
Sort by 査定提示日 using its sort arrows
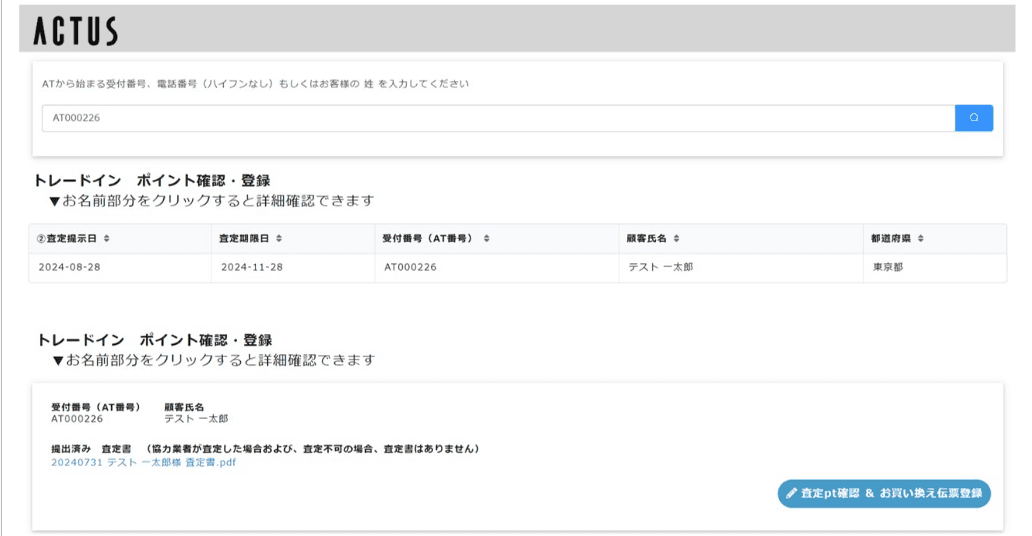coord(106,239)
